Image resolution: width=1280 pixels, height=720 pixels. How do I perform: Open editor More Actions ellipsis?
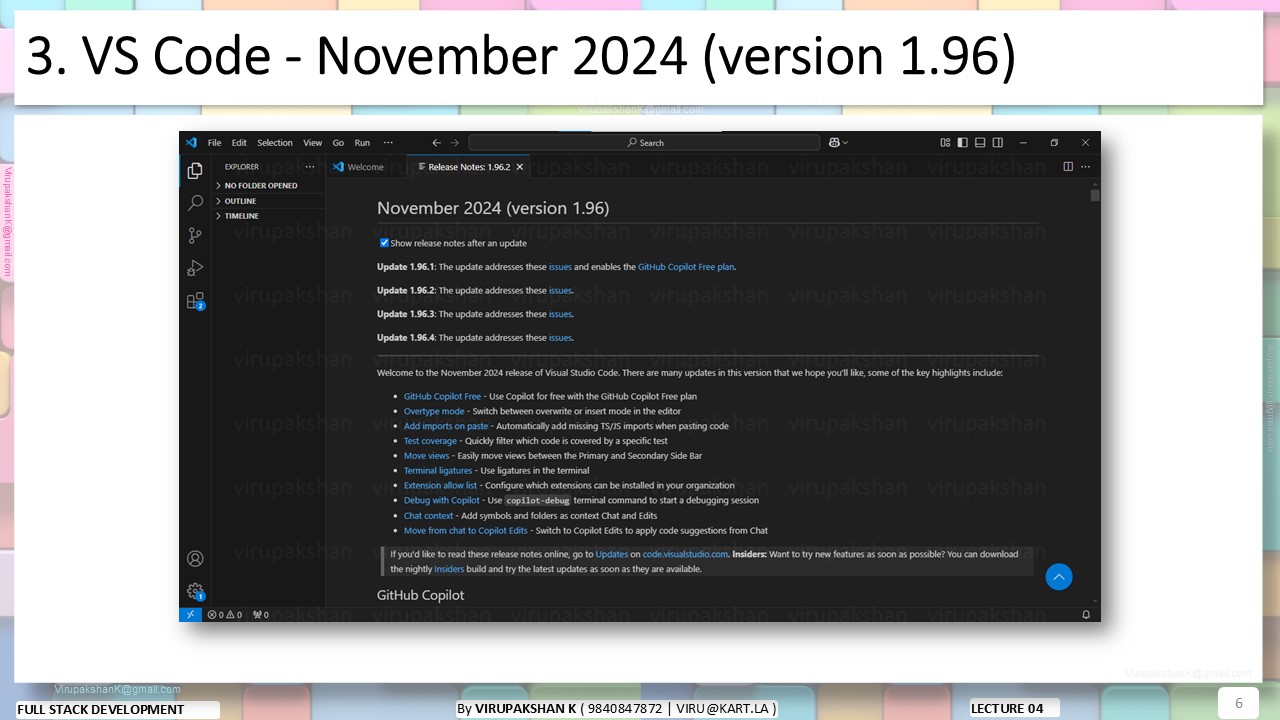pos(1085,167)
